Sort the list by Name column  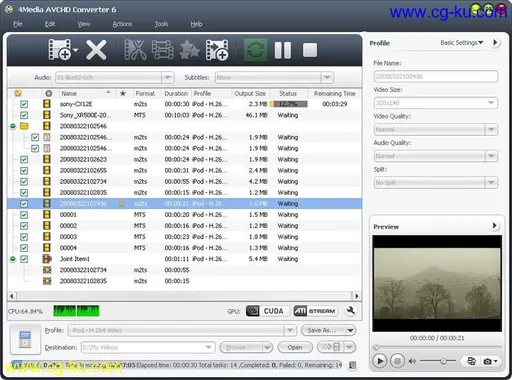tap(87, 93)
